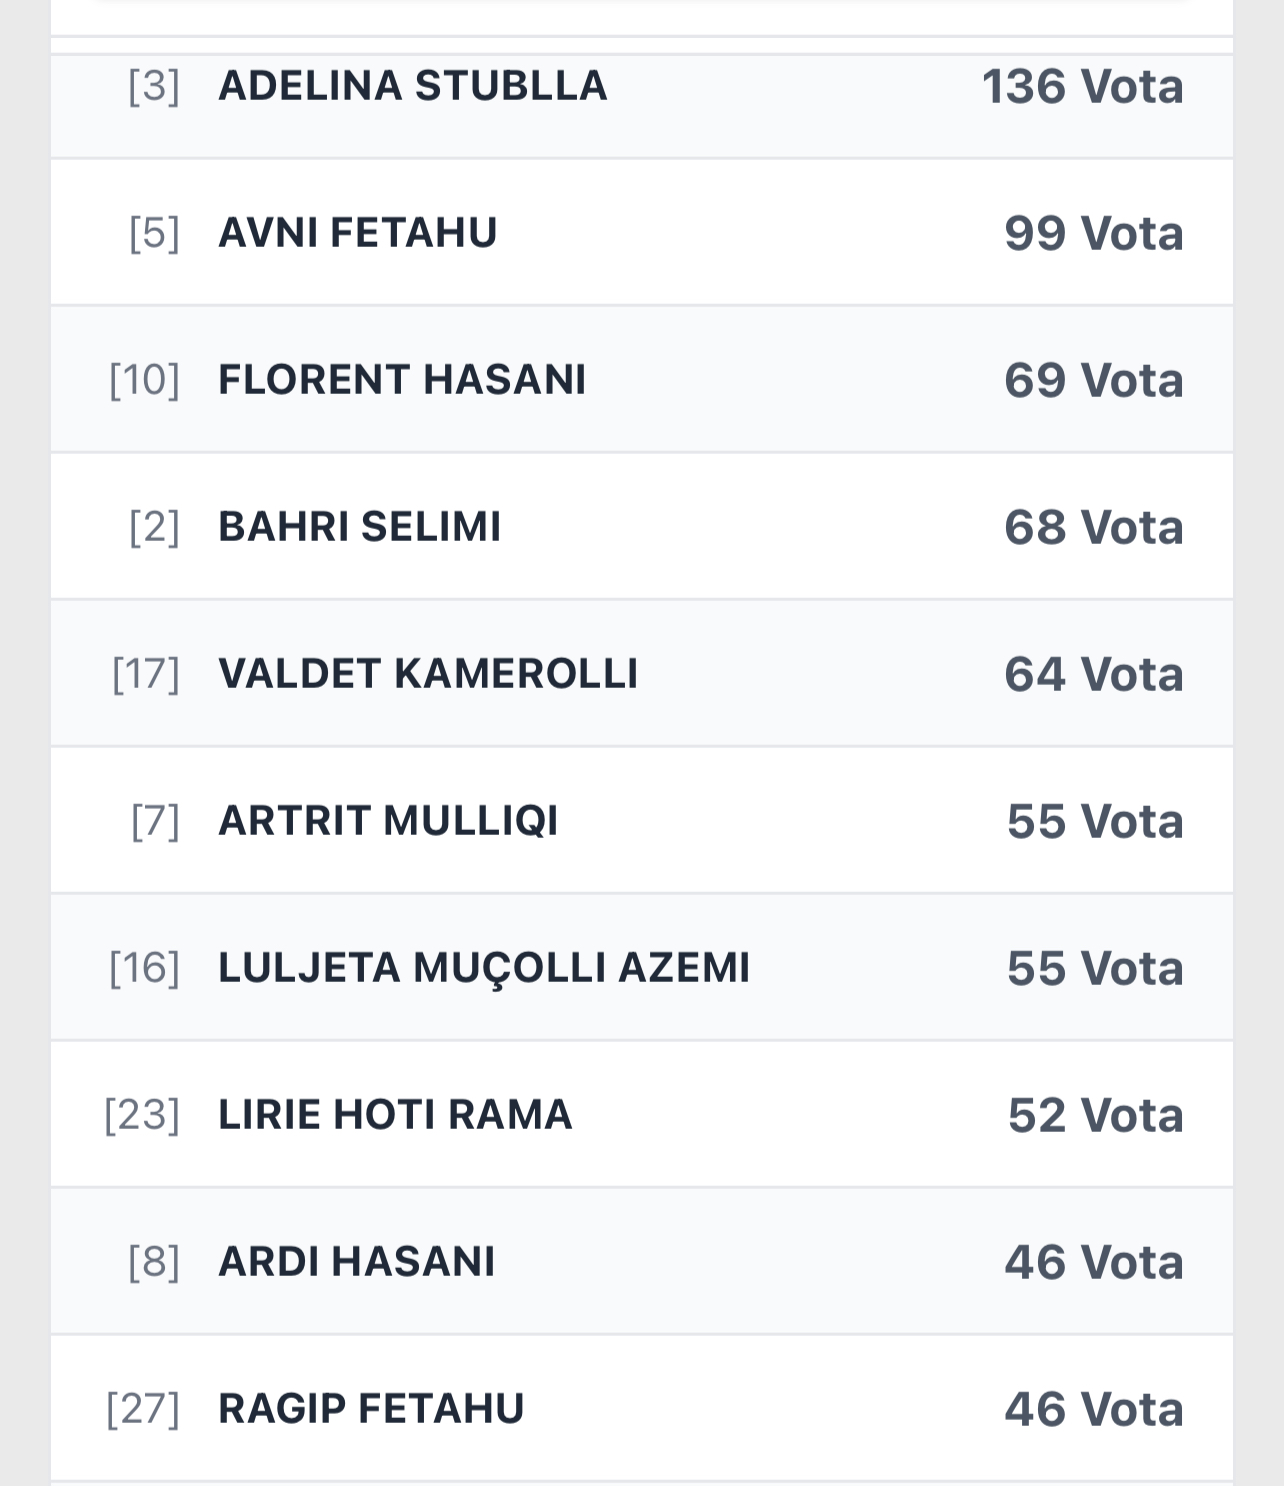This screenshot has width=1284, height=1486.
Task: Click the Ardi Hasani name
Action: tap(356, 1262)
